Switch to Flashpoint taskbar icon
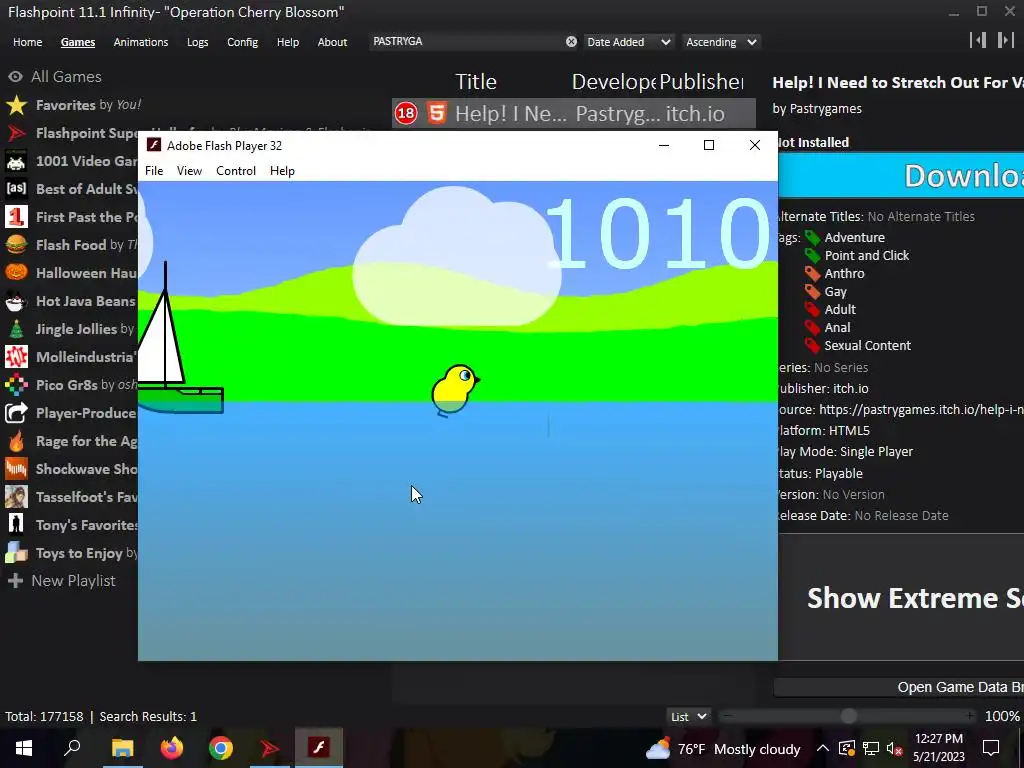Viewport: 1024px width, 768px height. (x=270, y=748)
